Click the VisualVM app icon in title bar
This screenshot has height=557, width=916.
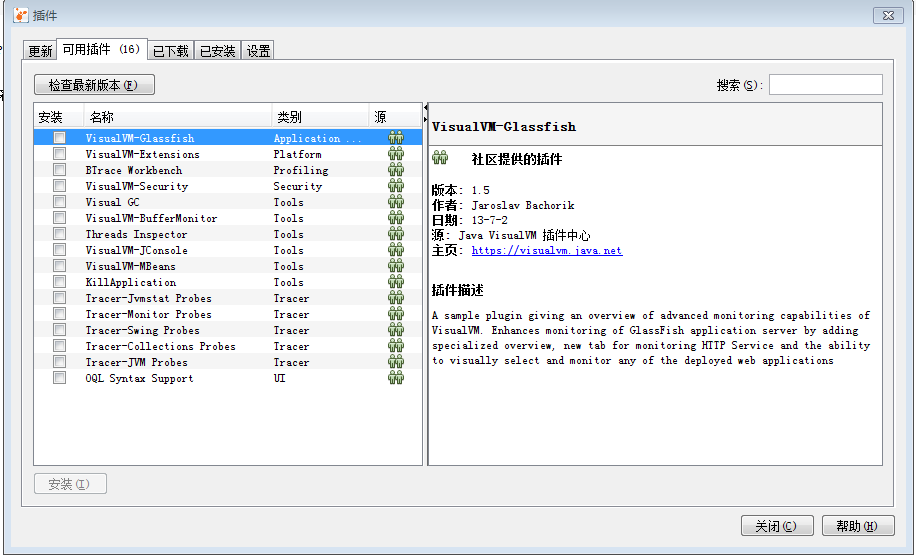[x=20, y=15]
